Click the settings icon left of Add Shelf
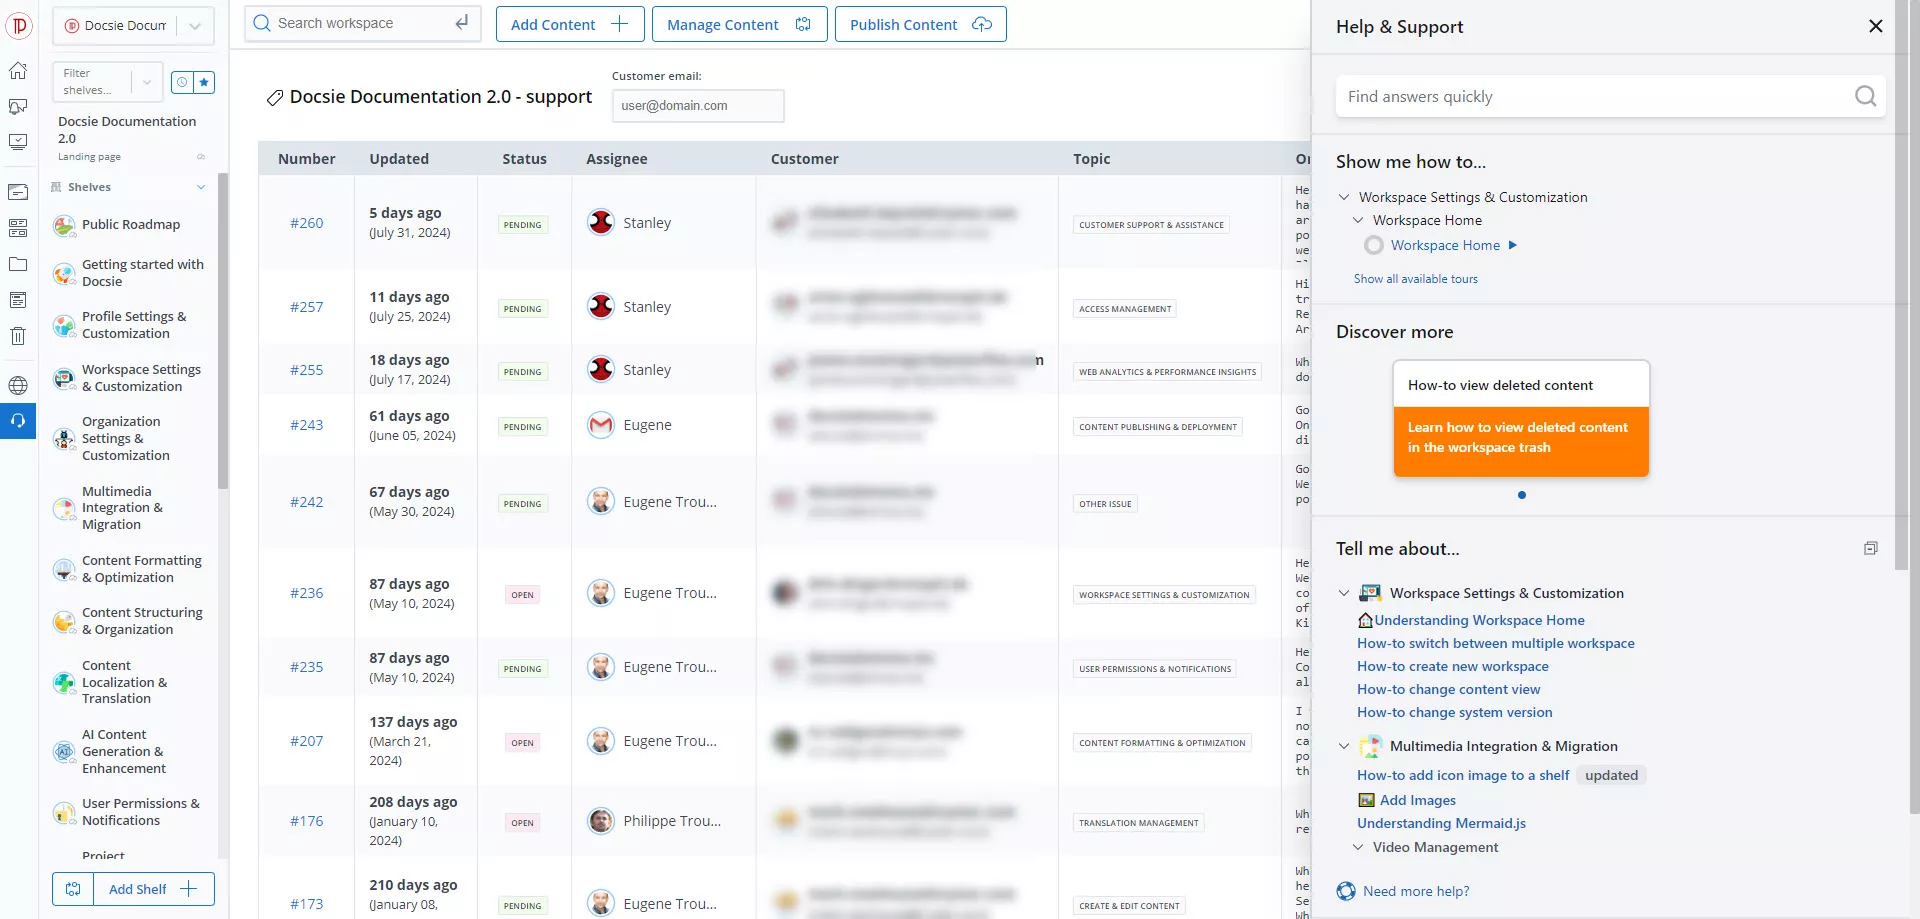This screenshot has width=1920, height=919. click(x=73, y=889)
